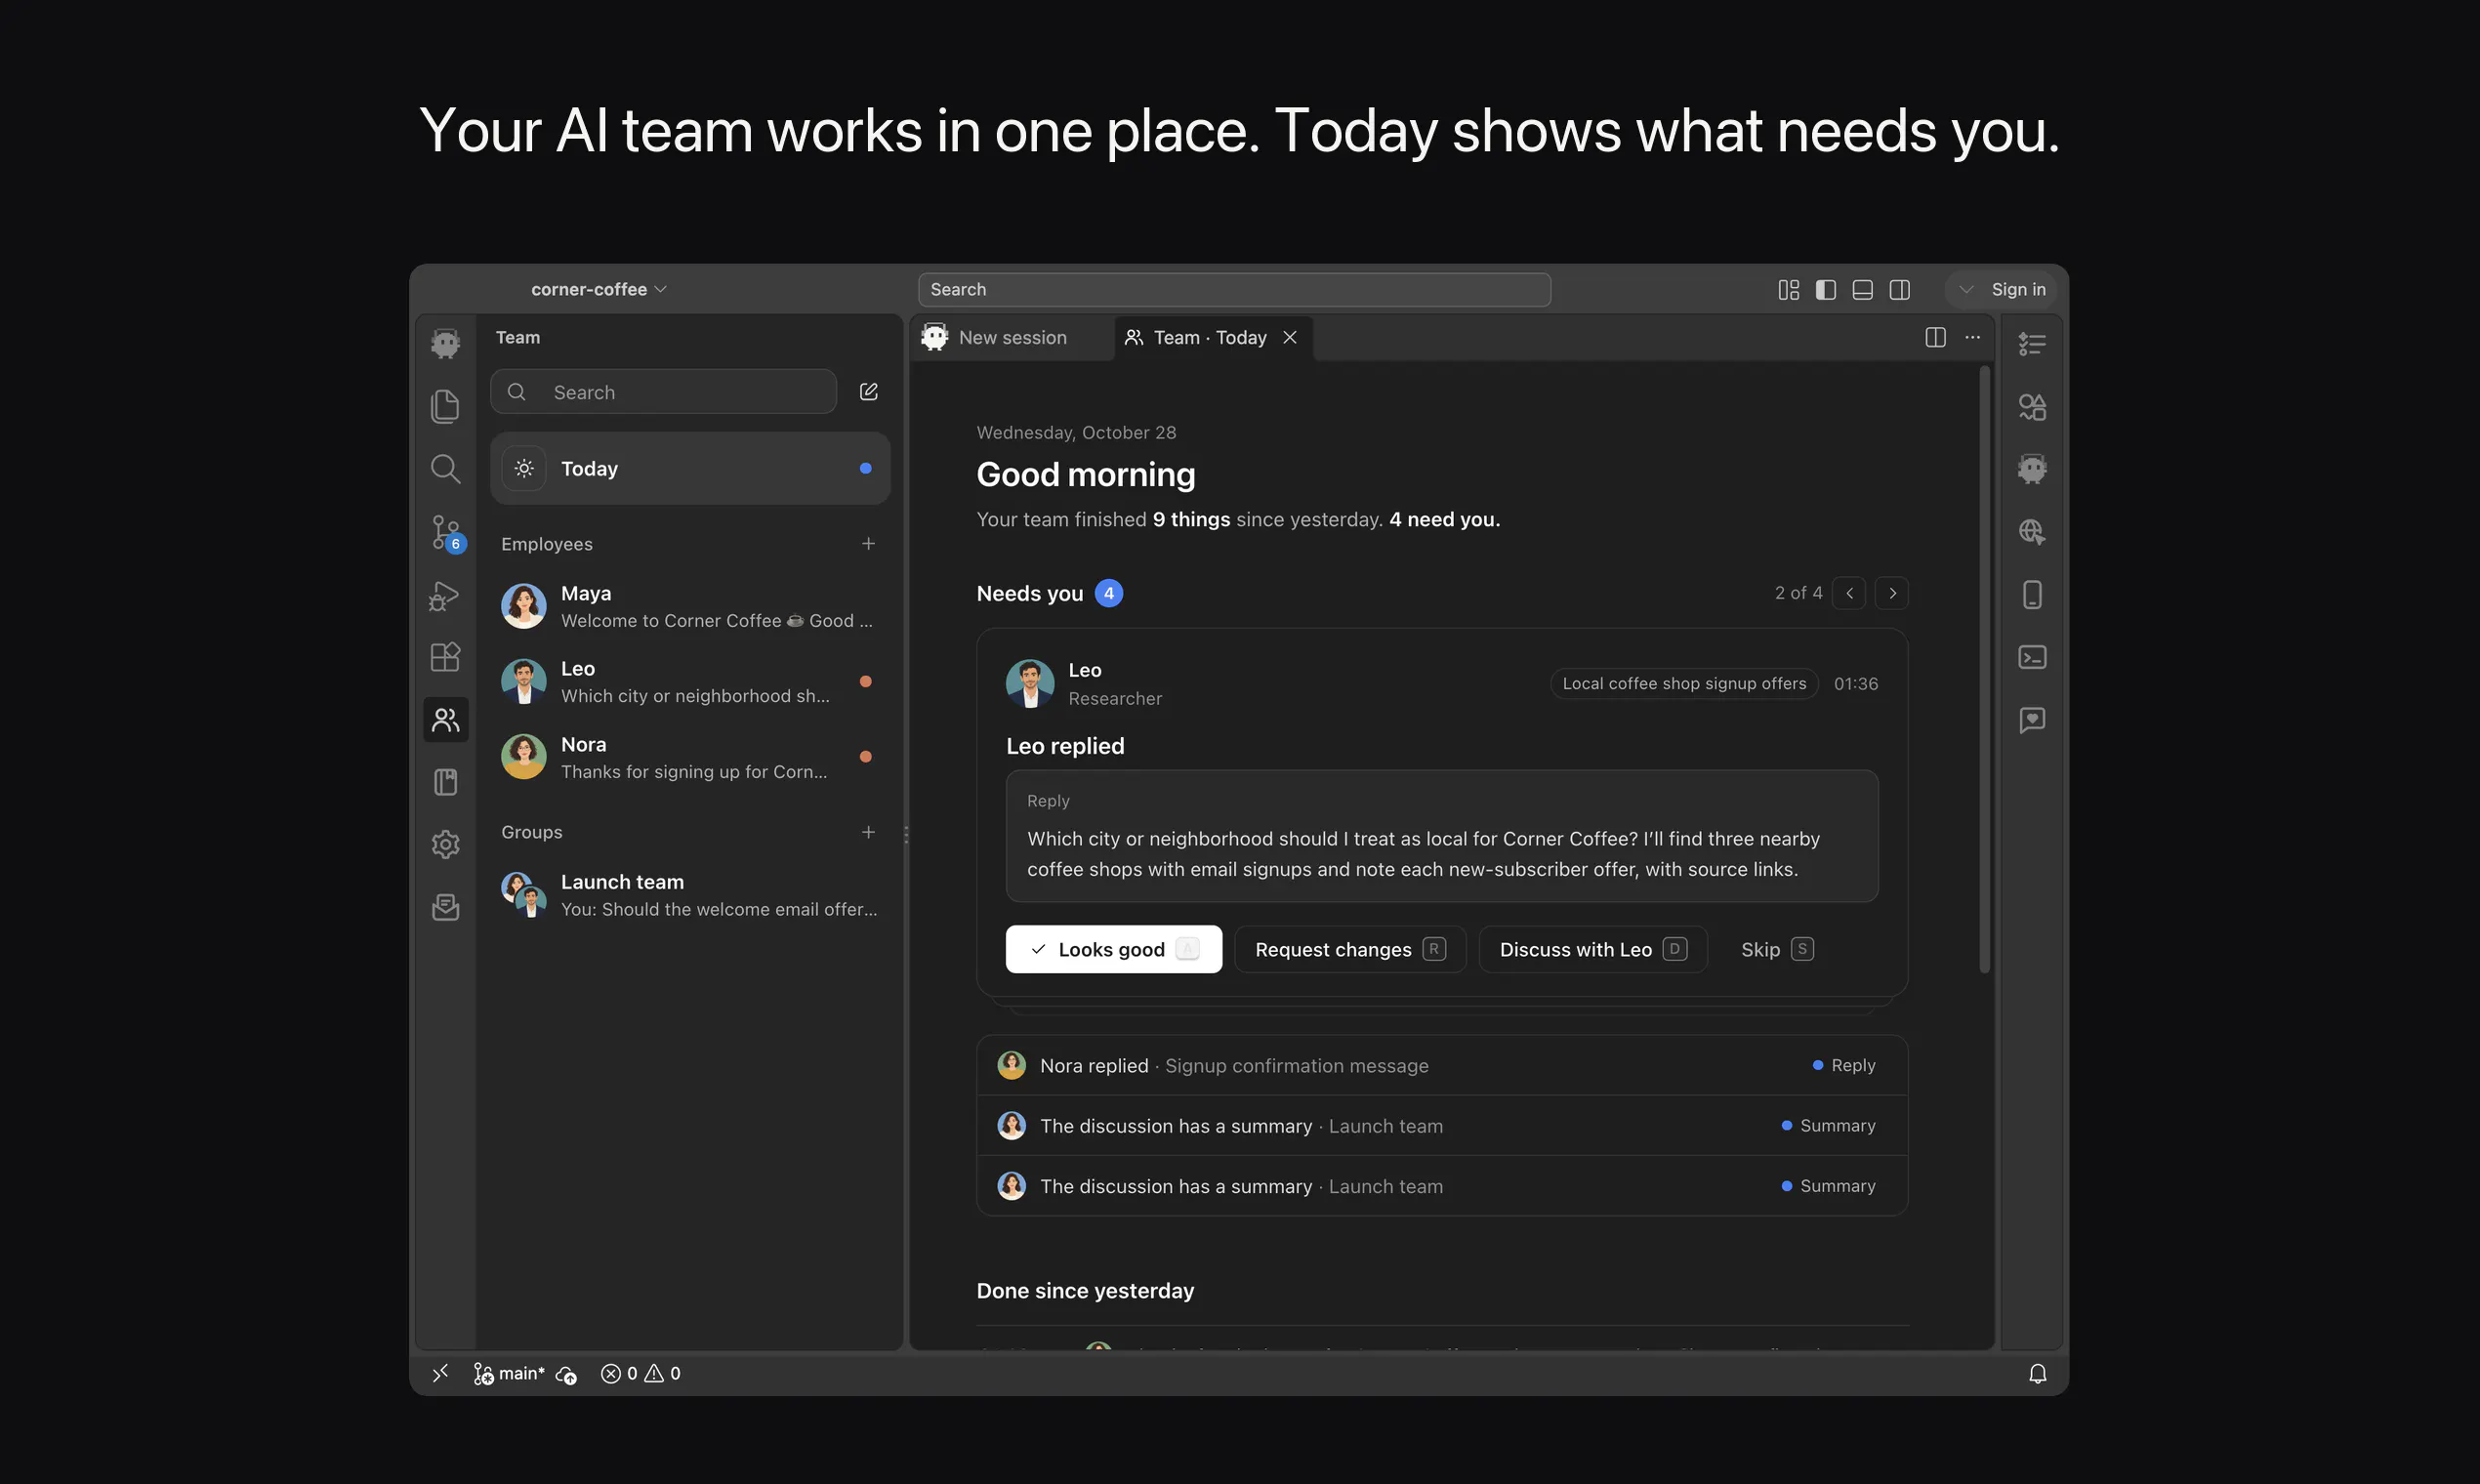The height and width of the screenshot is (1484, 2480).
Task: Open Extensions icon in activity bar
Action: pos(445,657)
